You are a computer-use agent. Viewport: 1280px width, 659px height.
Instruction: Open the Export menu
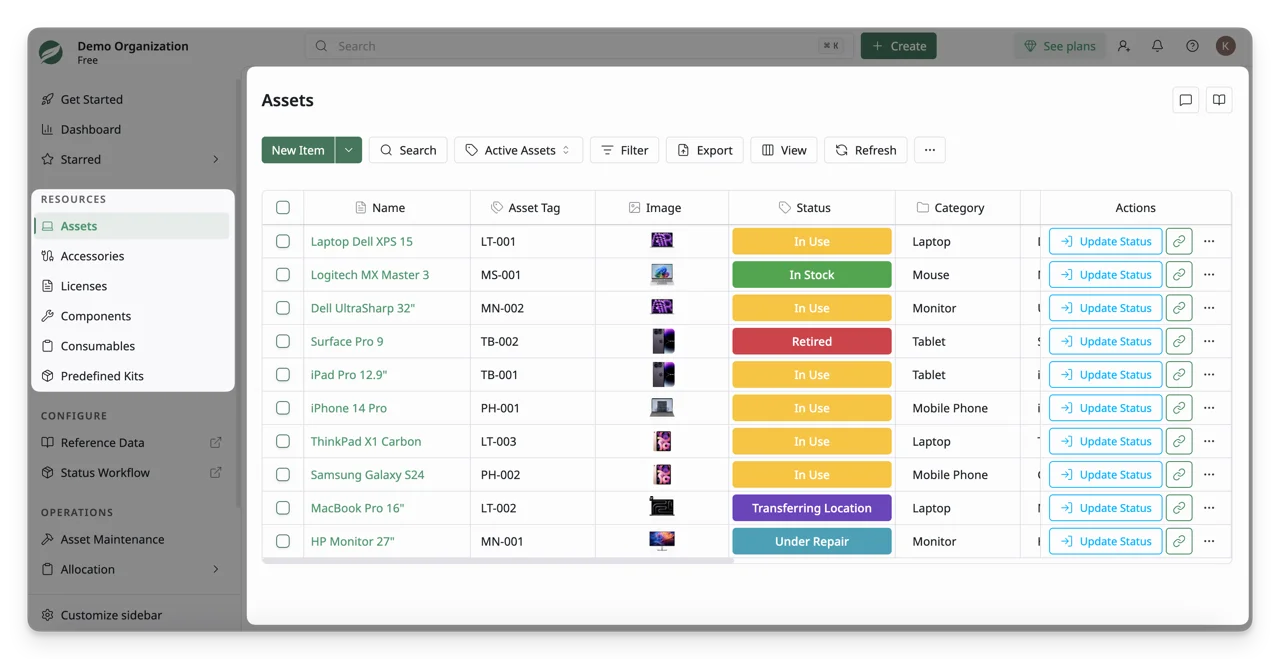(x=705, y=150)
